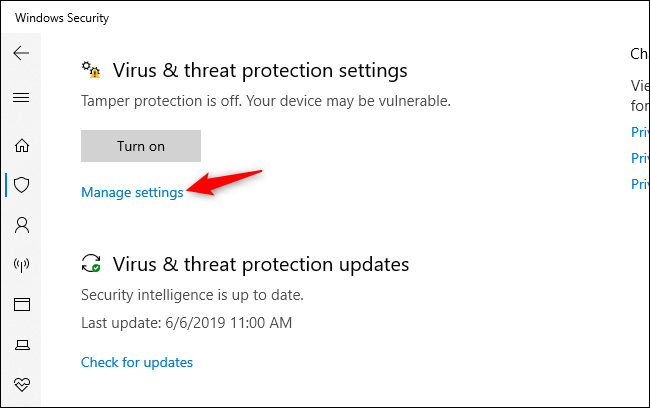This screenshot has width=650, height=408.
Task: Open Firewall & network protection signal icon
Action: click(x=21, y=265)
